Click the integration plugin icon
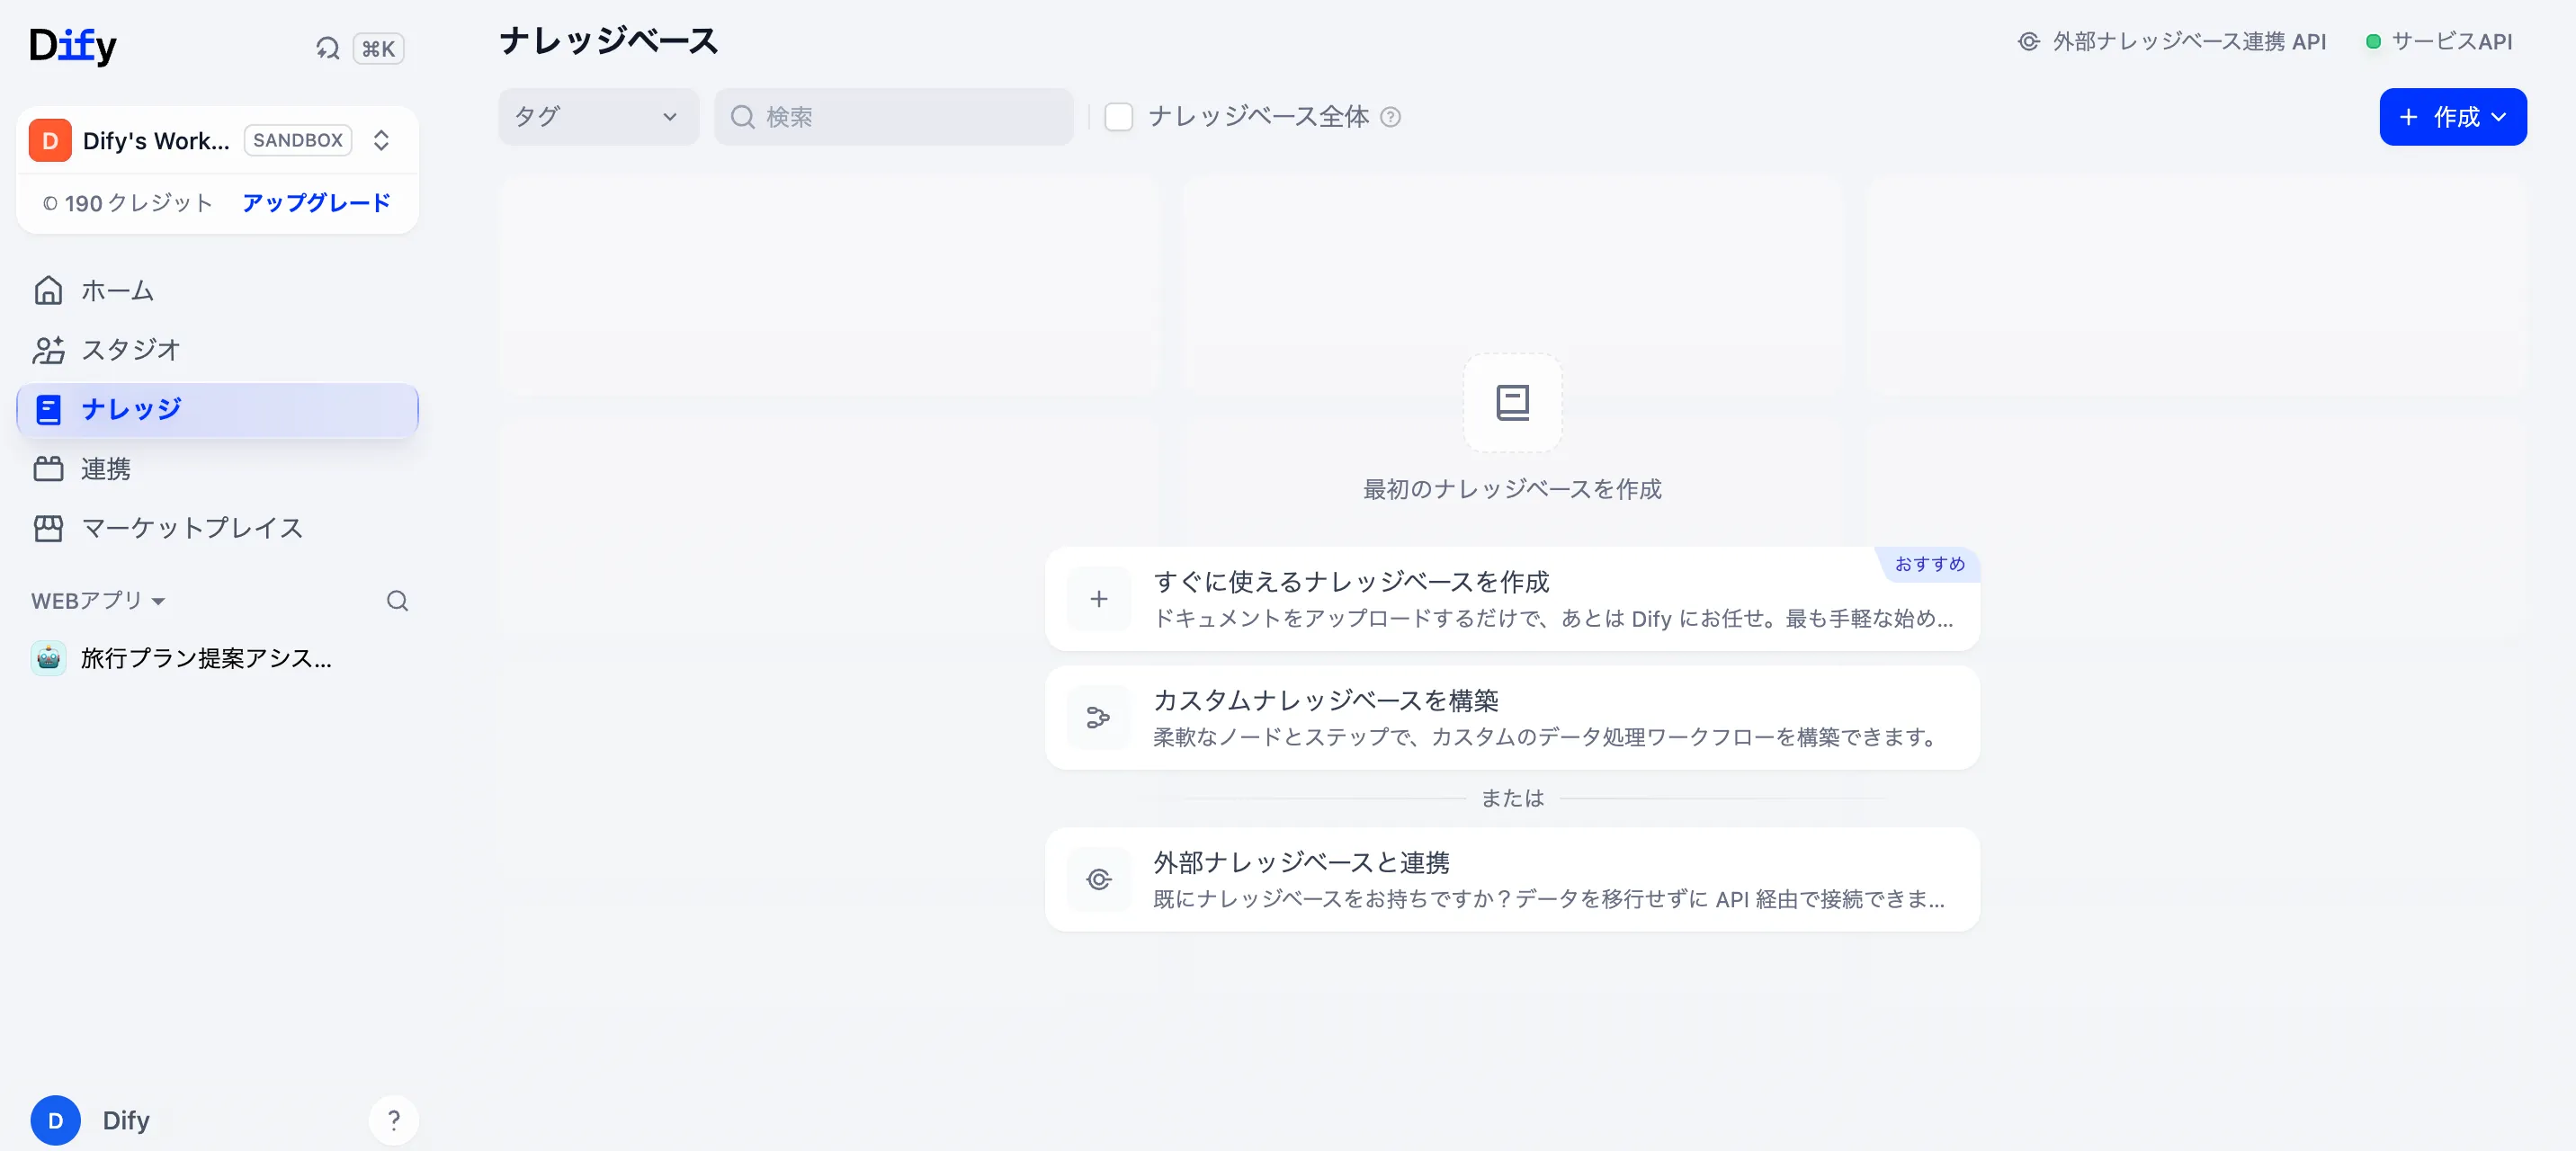Viewport: 2576px width, 1151px height. [x=48, y=469]
